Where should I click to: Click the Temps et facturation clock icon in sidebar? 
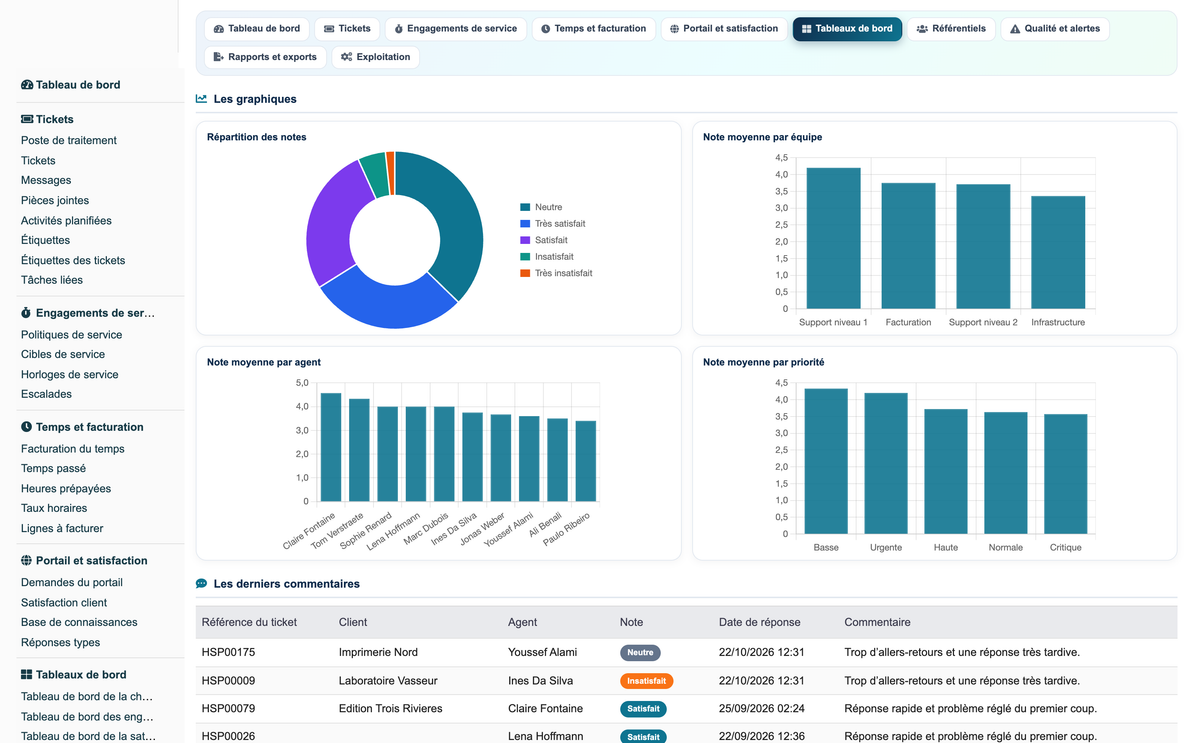point(27,427)
